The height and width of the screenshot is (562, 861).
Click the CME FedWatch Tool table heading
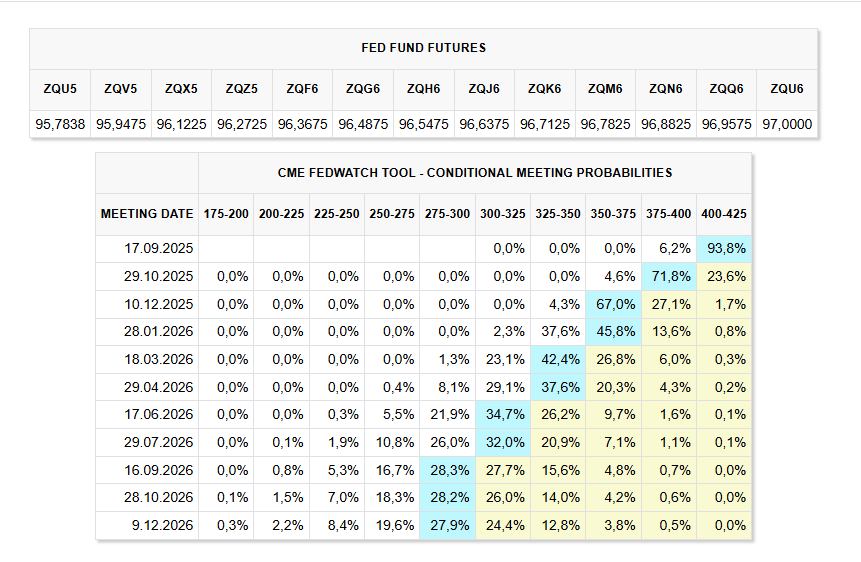475,173
